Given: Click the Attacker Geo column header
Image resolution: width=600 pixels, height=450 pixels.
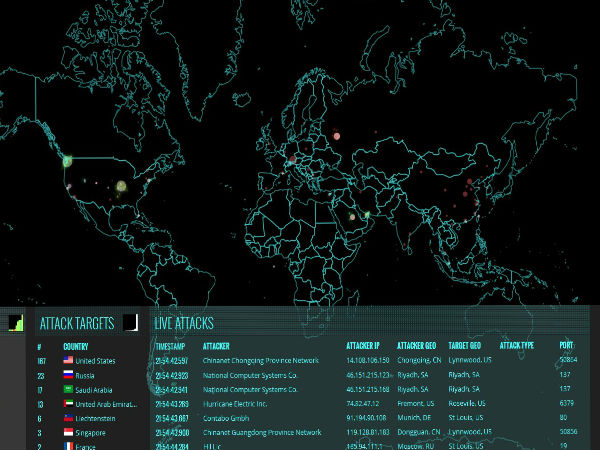Looking at the screenshot, I should point(416,345).
